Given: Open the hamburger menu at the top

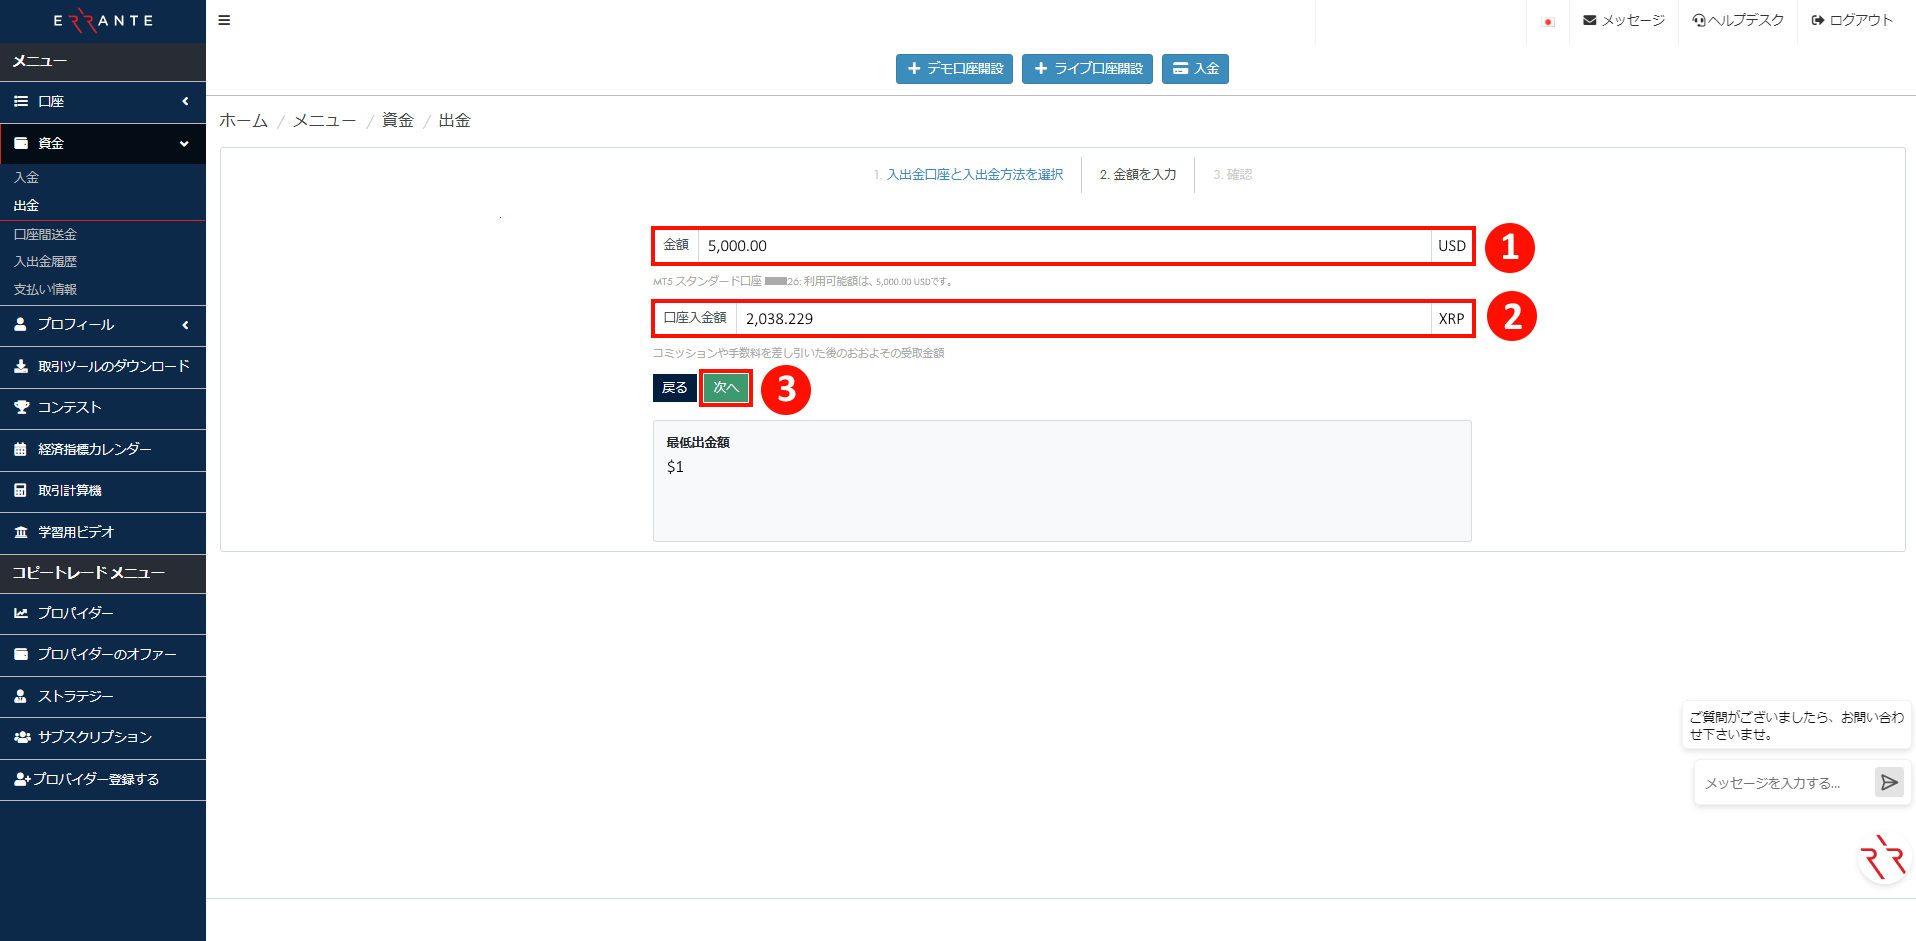Looking at the screenshot, I should [224, 20].
